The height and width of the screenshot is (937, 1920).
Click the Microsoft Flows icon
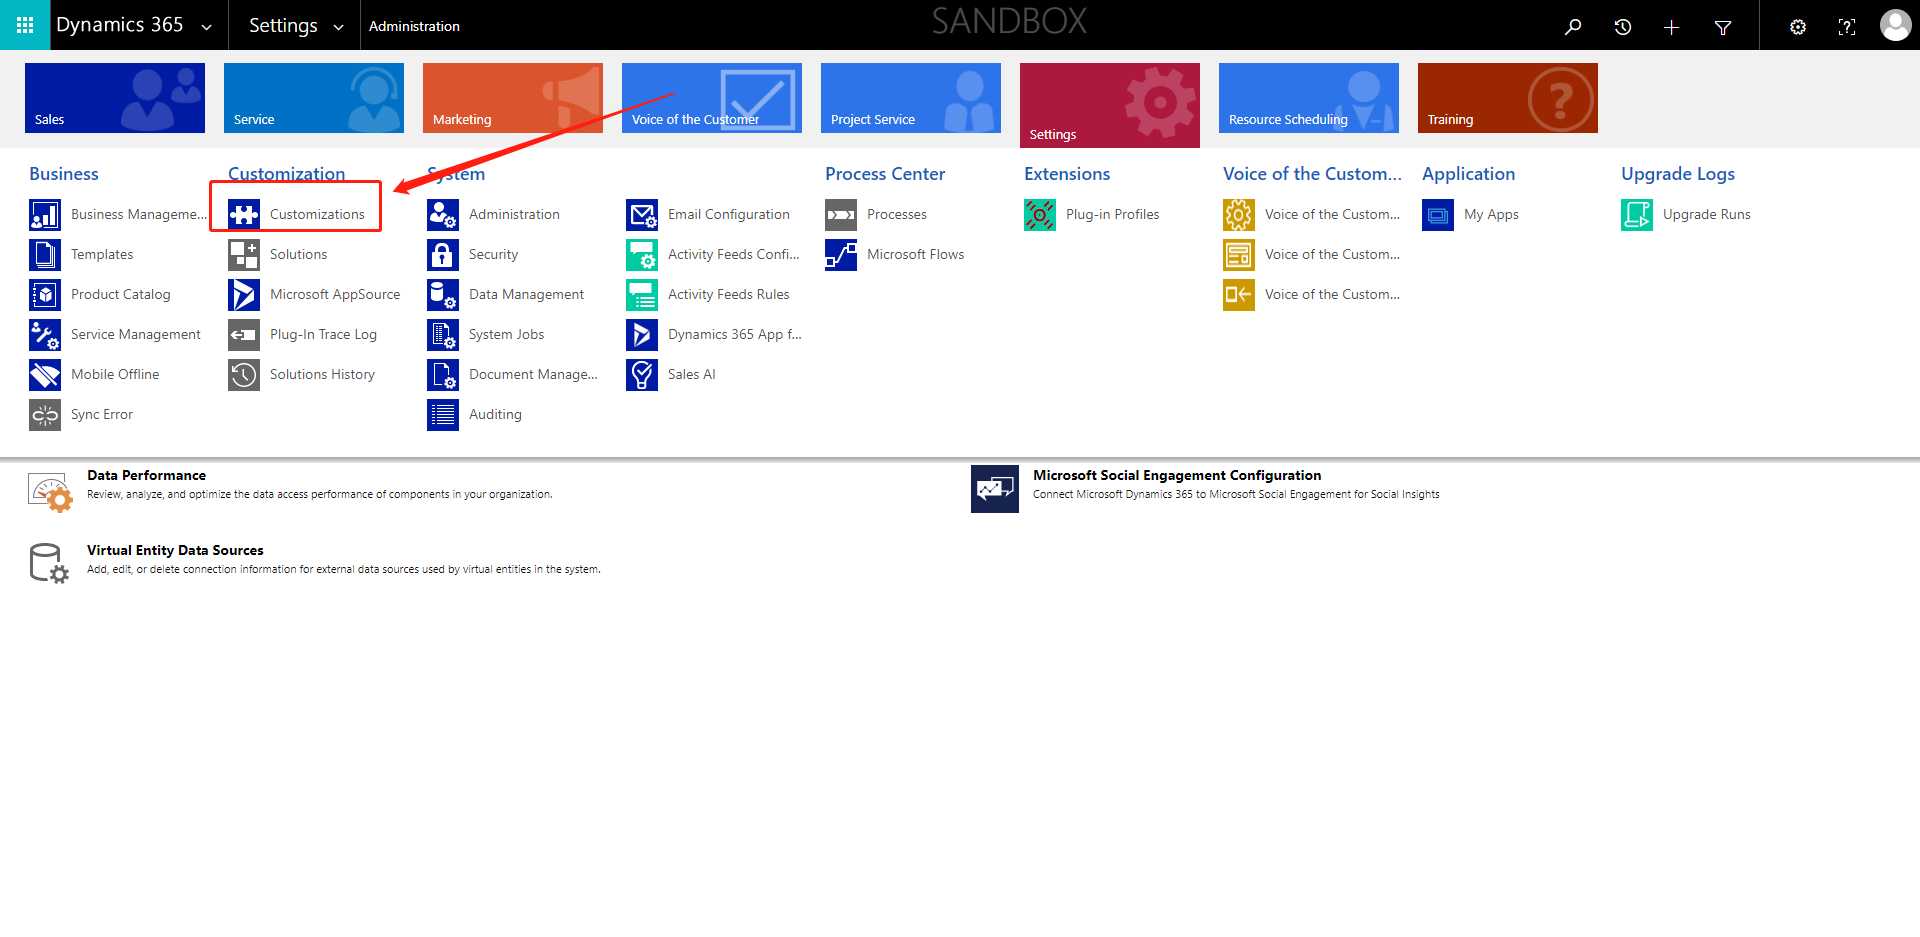point(841,255)
